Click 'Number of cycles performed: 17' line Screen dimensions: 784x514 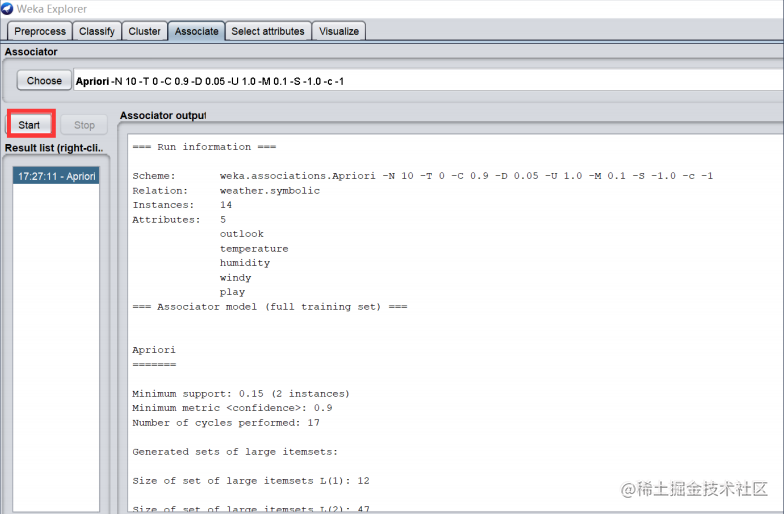[x=226, y=423]
